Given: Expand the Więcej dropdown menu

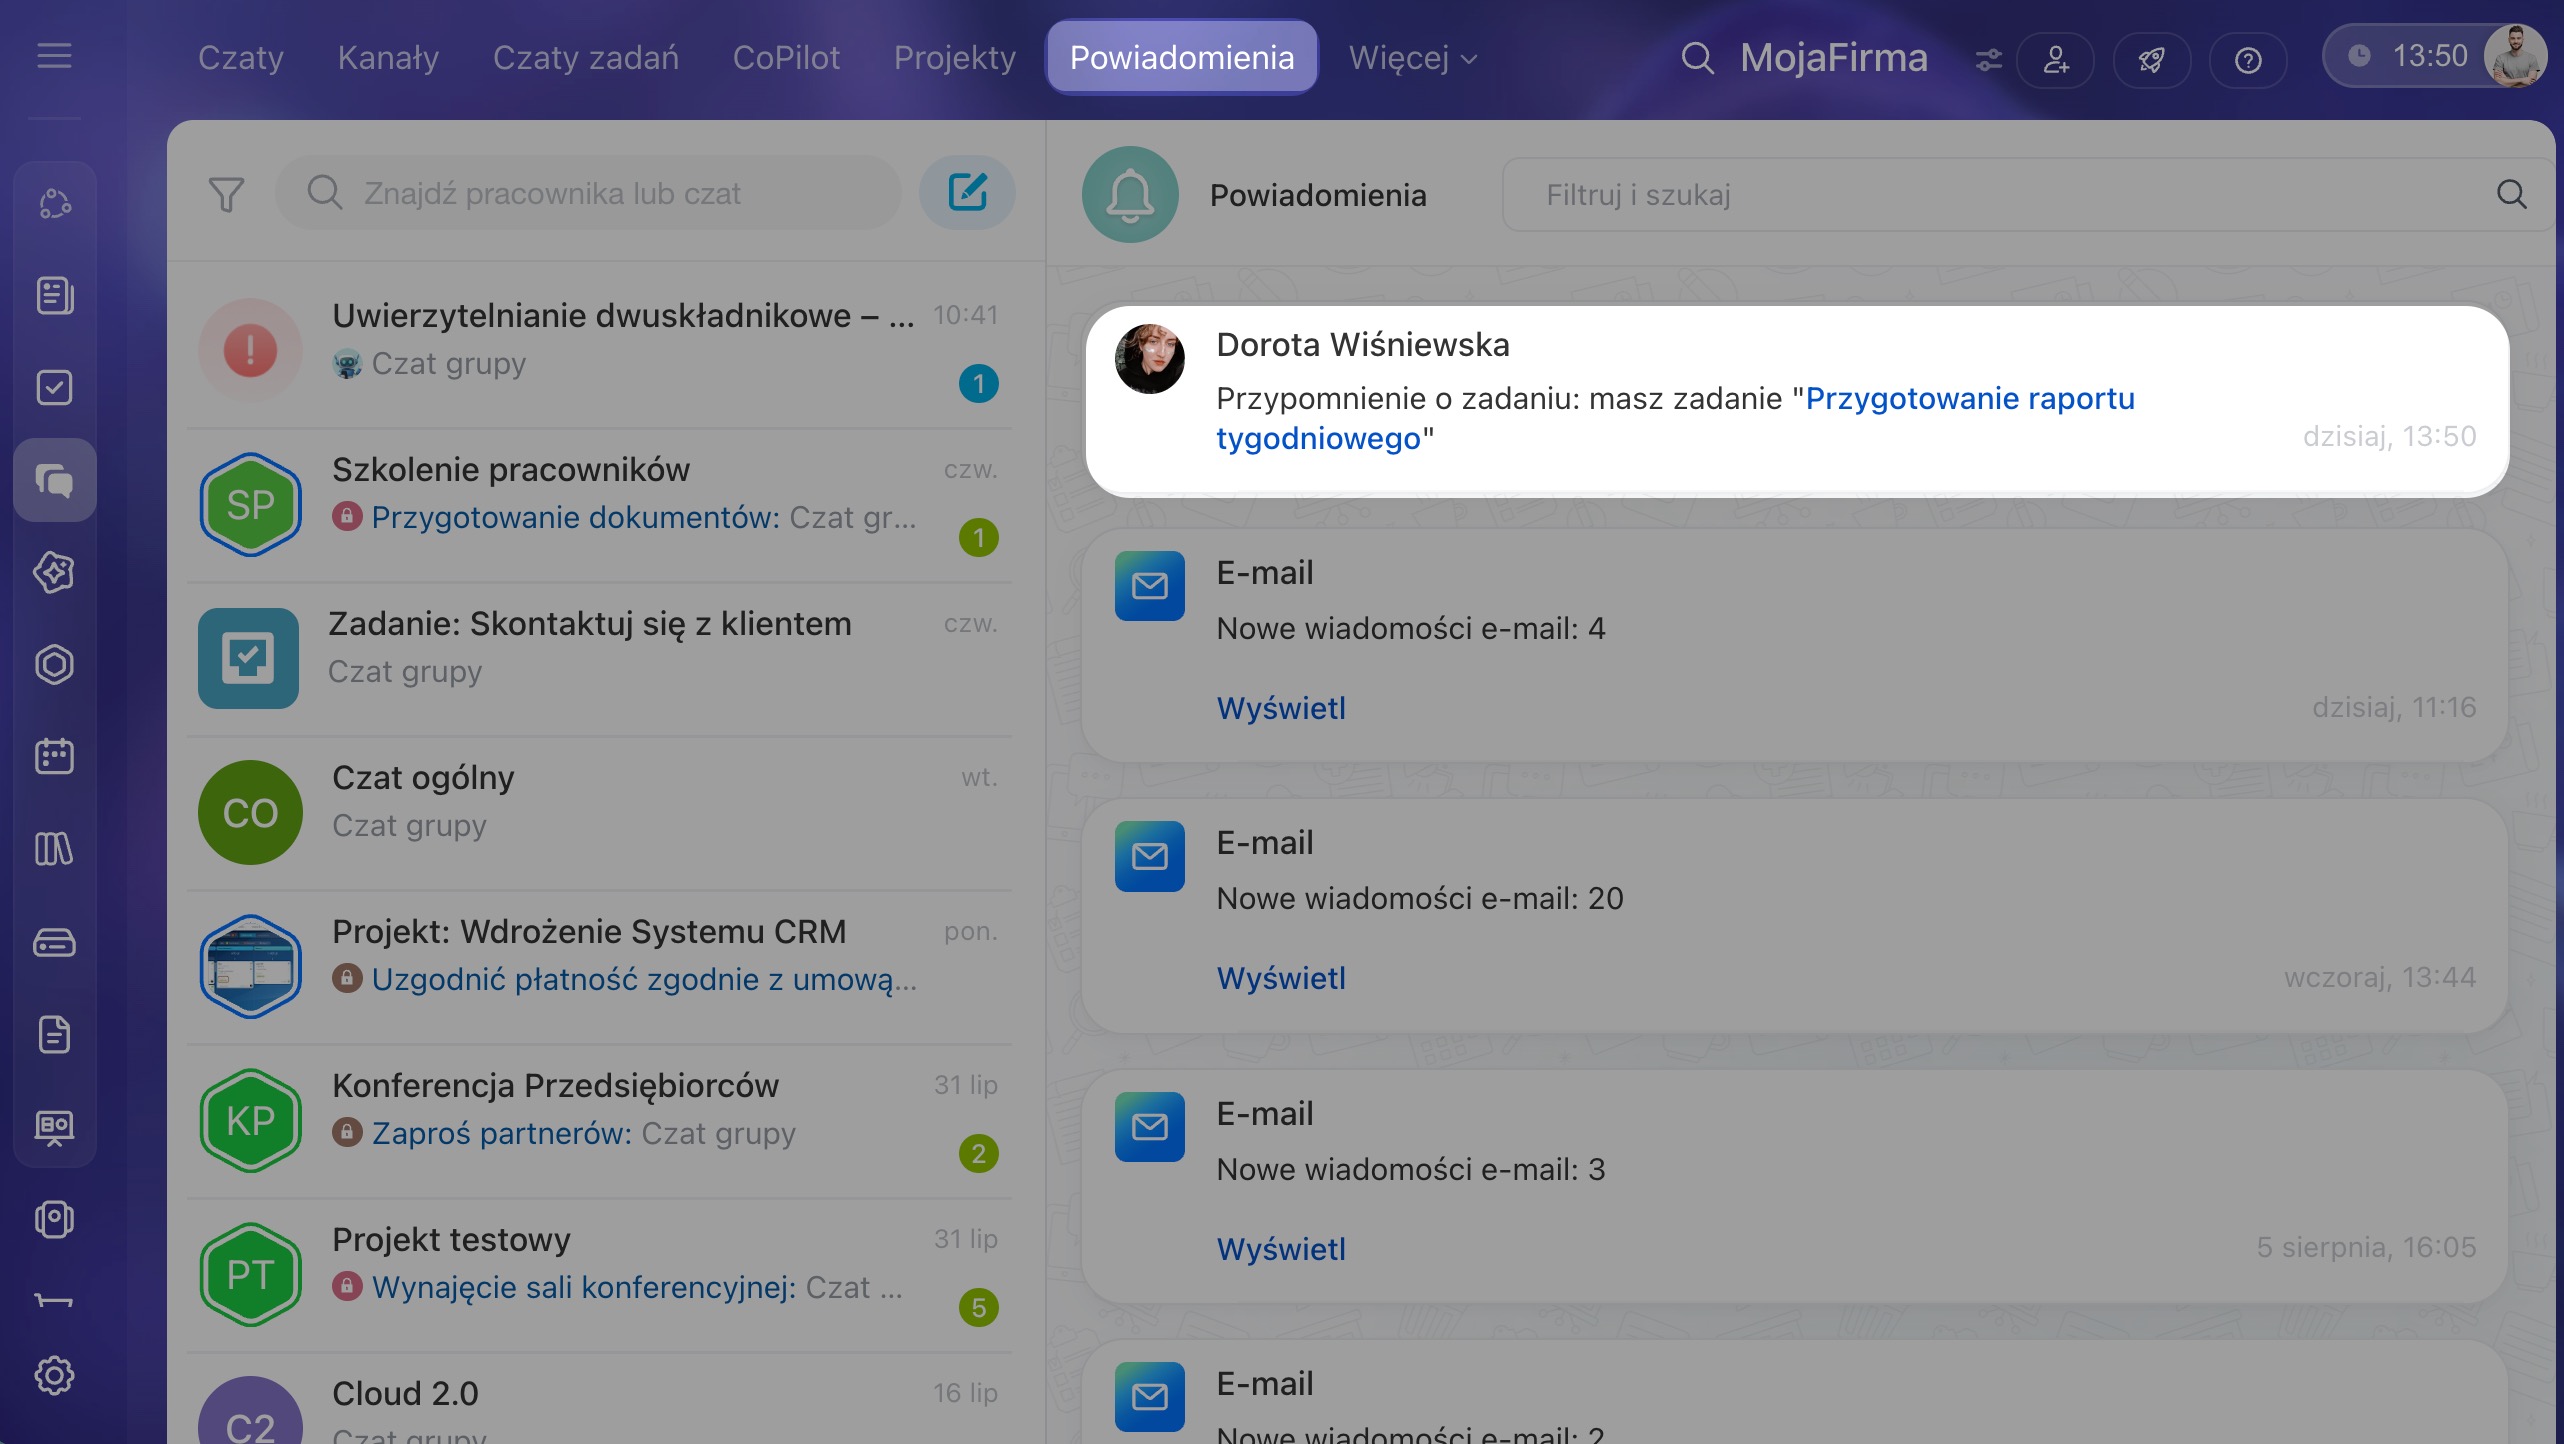Looking at the screenshot, I should pos(1412,58).
